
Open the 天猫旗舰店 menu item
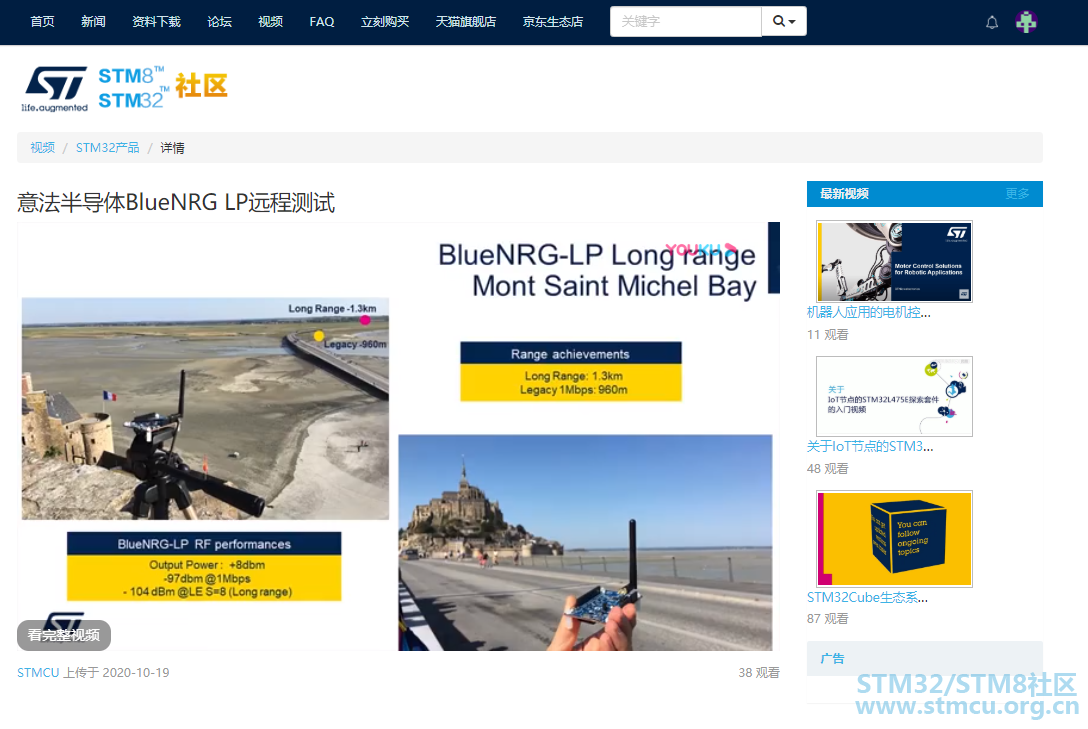(466, 22)
